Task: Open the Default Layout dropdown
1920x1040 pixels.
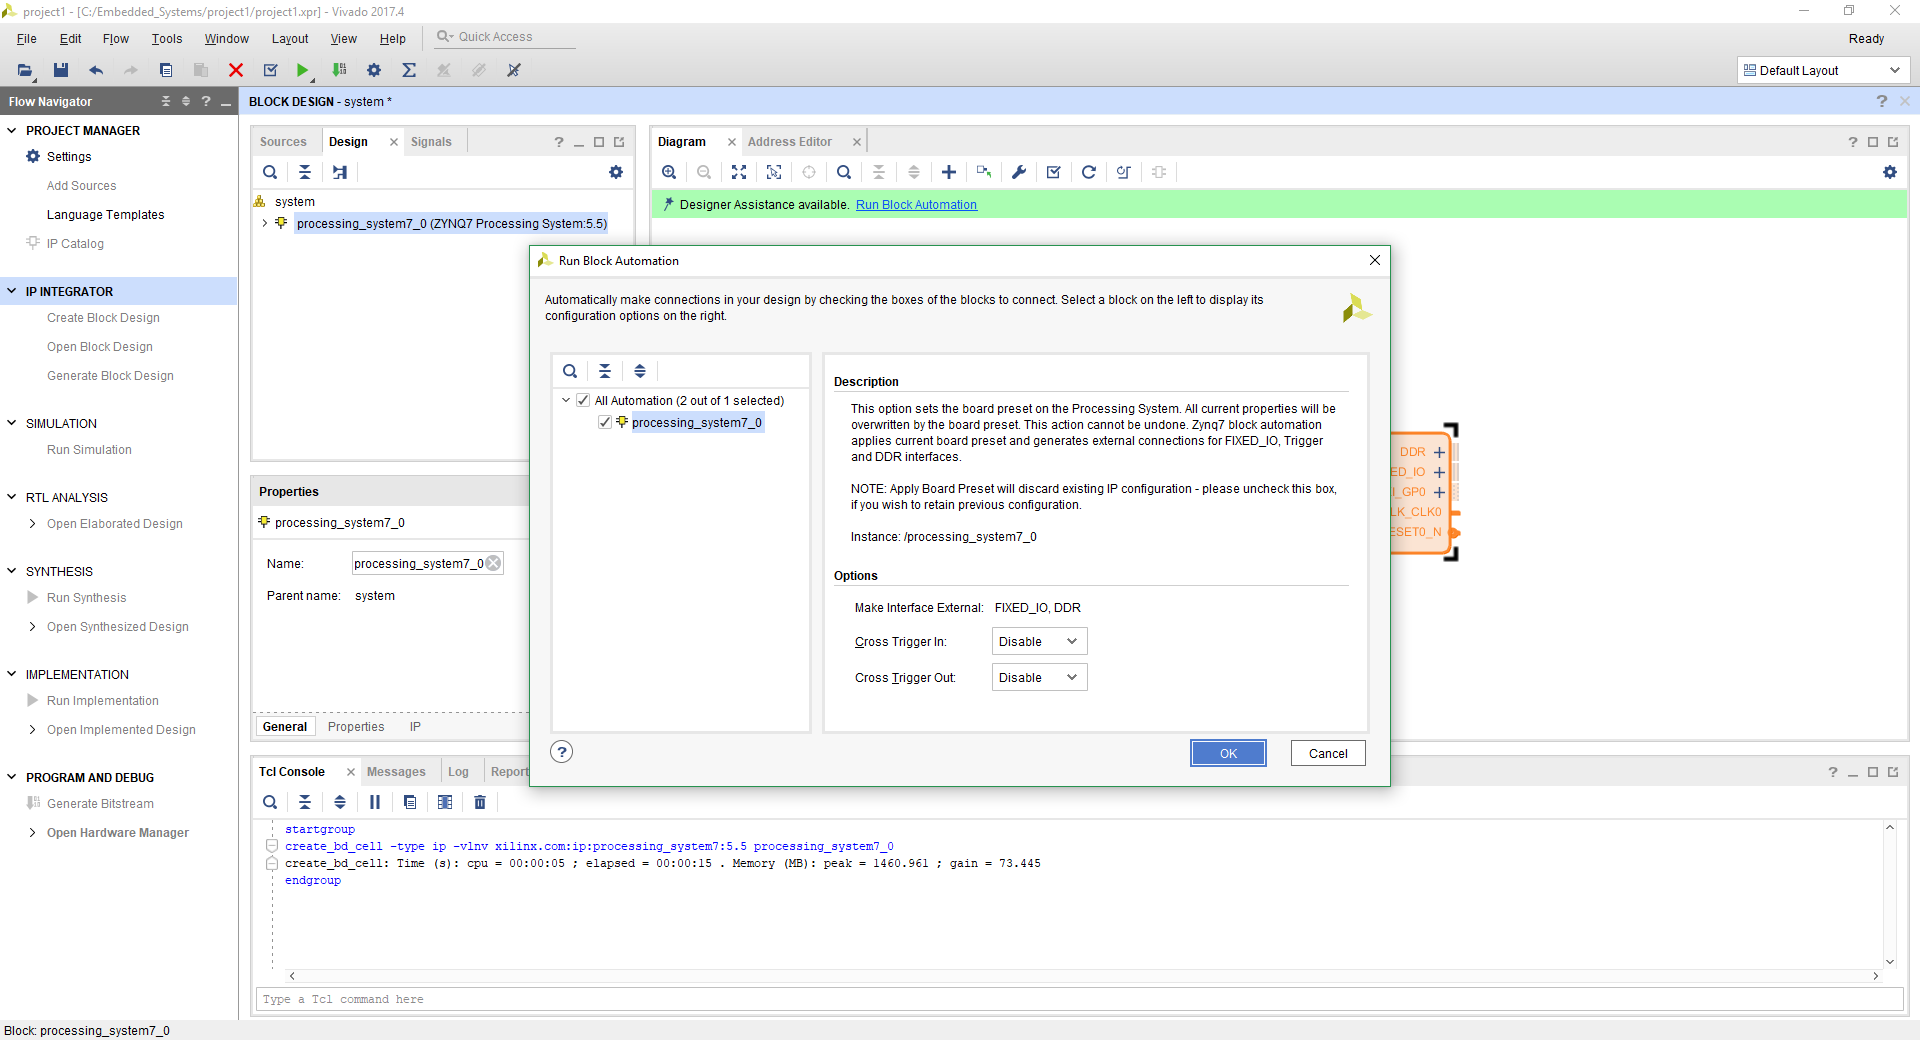Action: [x=1822, y=70]
